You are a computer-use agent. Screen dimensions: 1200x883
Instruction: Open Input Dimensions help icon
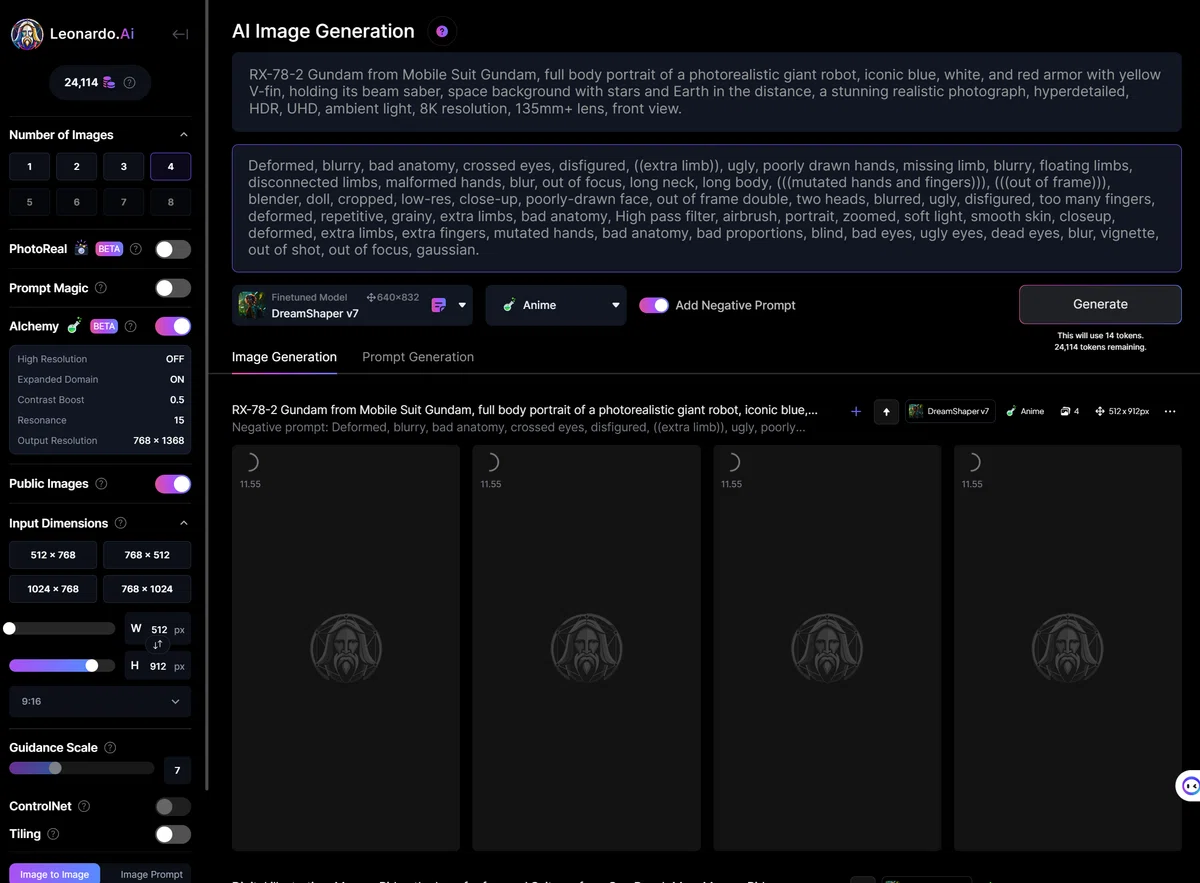click(121, 523)
